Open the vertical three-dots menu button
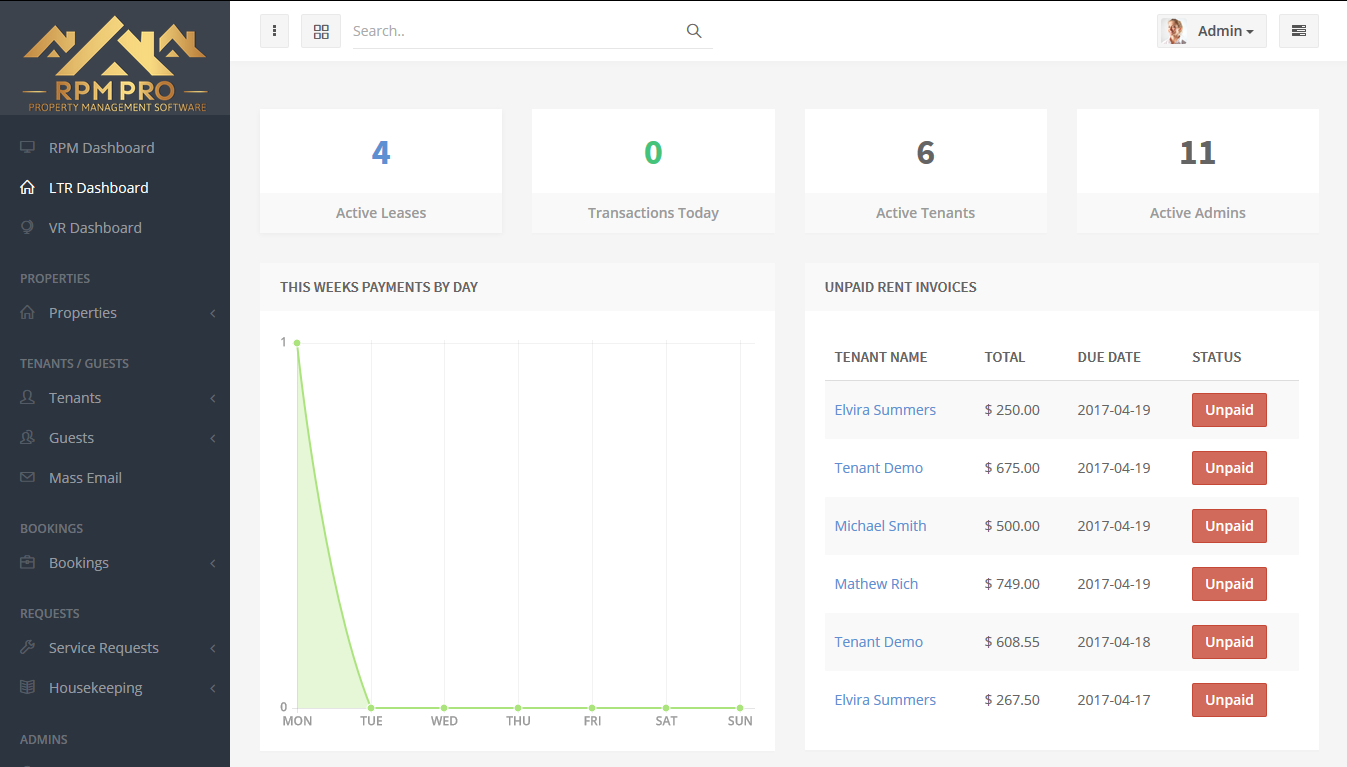The width and height of the screenshot is (1347, 767). click(274, 31)
